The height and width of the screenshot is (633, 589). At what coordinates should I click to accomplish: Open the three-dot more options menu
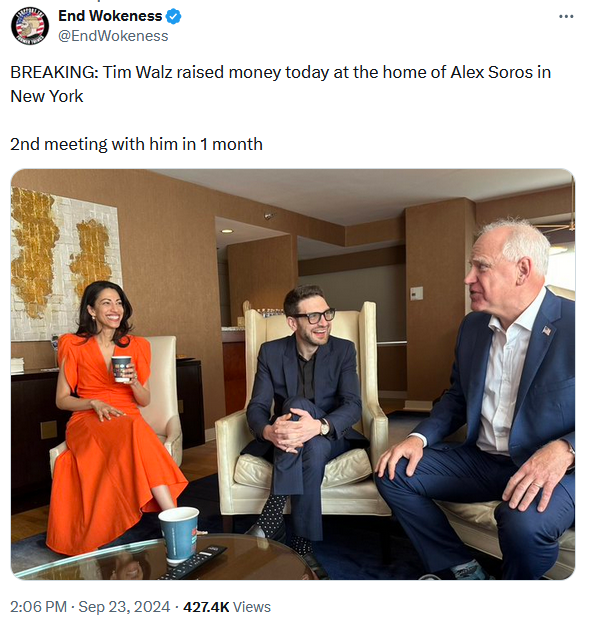click(566, 17)
